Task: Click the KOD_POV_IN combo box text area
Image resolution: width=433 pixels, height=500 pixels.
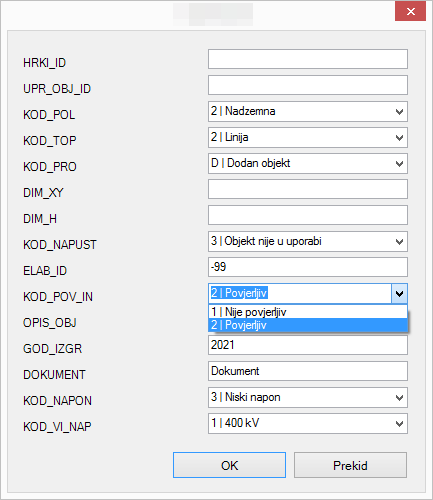Action: [300, 294]
